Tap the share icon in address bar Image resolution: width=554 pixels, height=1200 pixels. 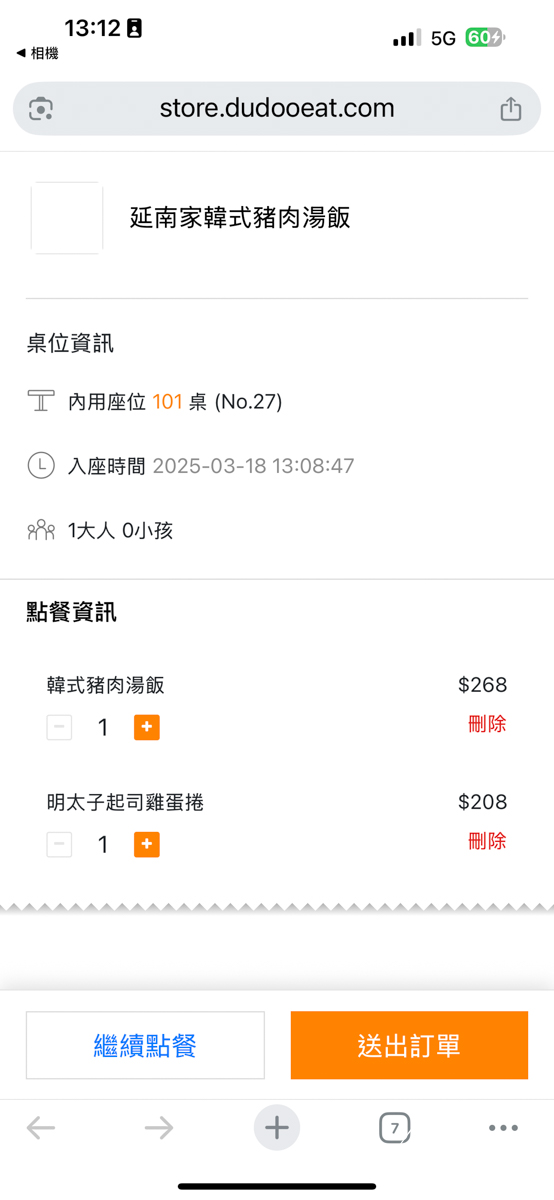tap(510, 108)
